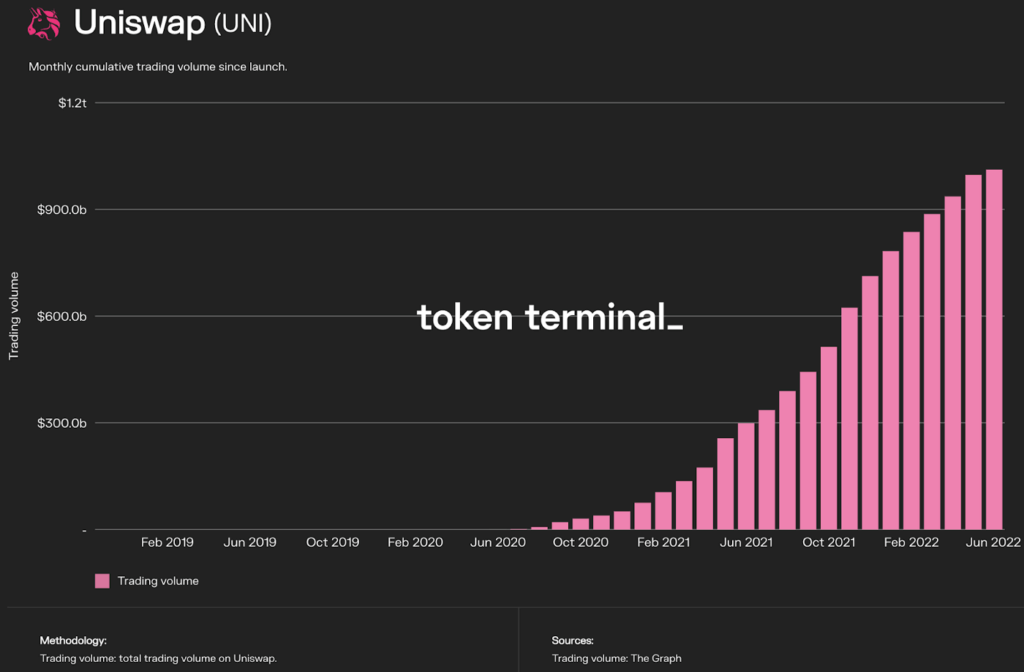The width and height of the screenshot is (1024, 672).
Task: Toggle the Trading volume legend label
Action: (x=158, y=581)
